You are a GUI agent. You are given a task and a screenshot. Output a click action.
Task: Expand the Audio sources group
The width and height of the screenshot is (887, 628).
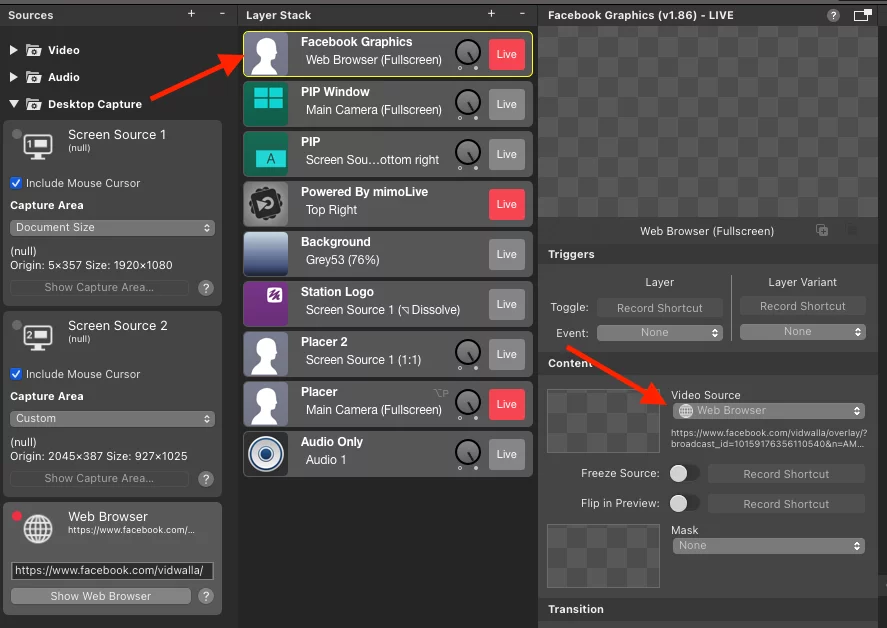point(14,77)
